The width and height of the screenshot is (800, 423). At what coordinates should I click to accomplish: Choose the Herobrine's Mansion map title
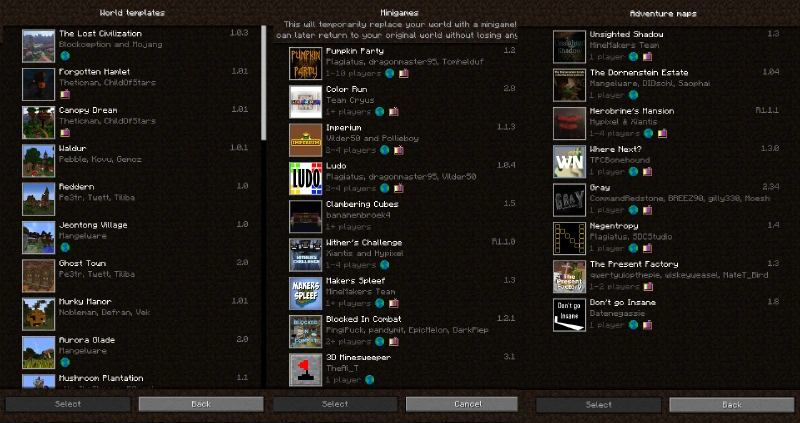[632, 111]
